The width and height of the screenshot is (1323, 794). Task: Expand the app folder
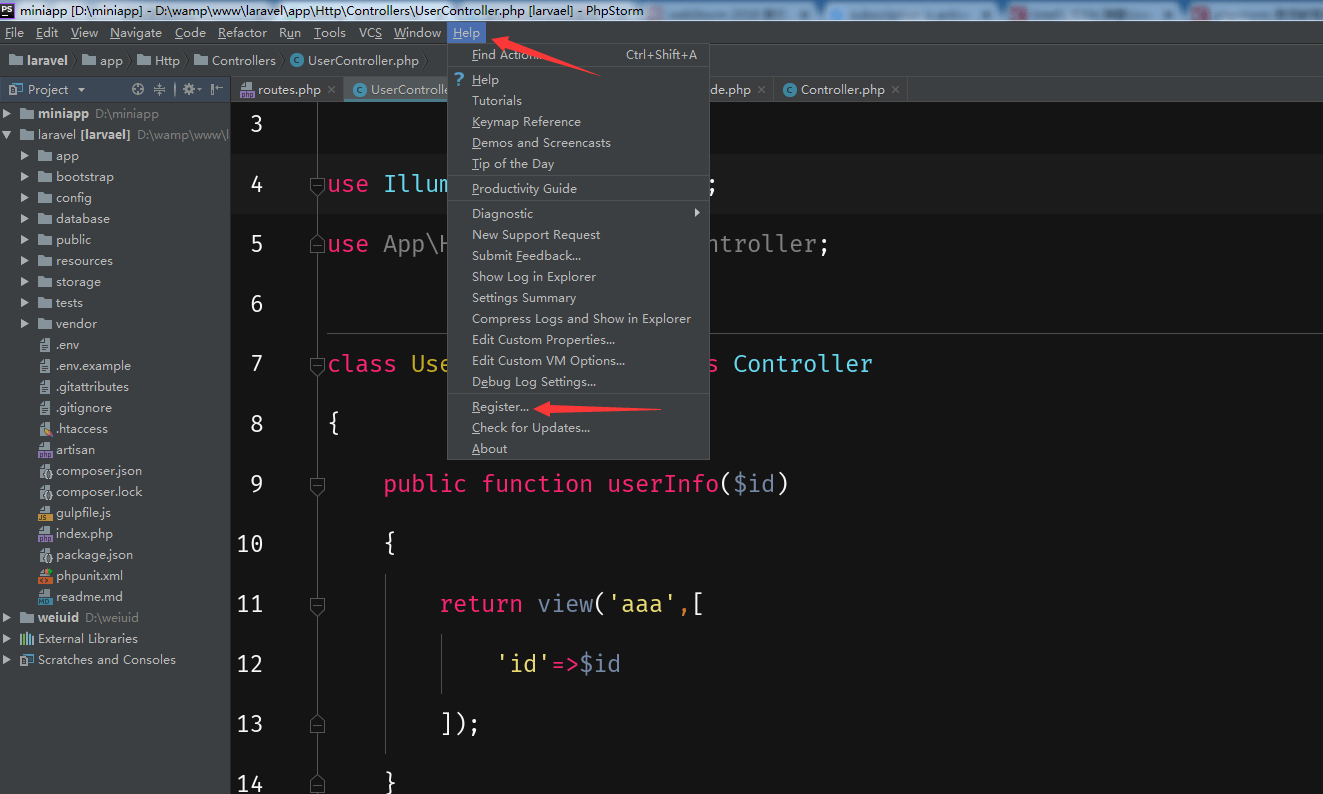pos(26,156)
